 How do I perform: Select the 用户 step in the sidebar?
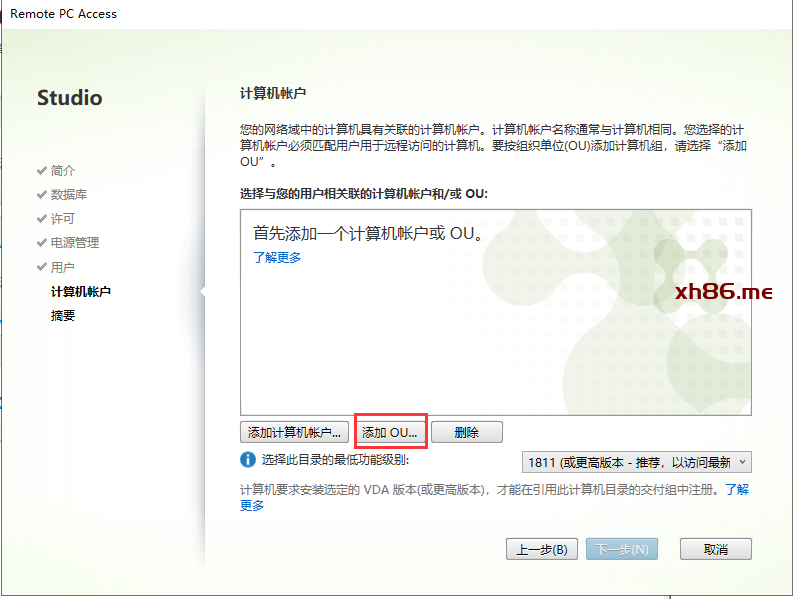pos(62,267)
